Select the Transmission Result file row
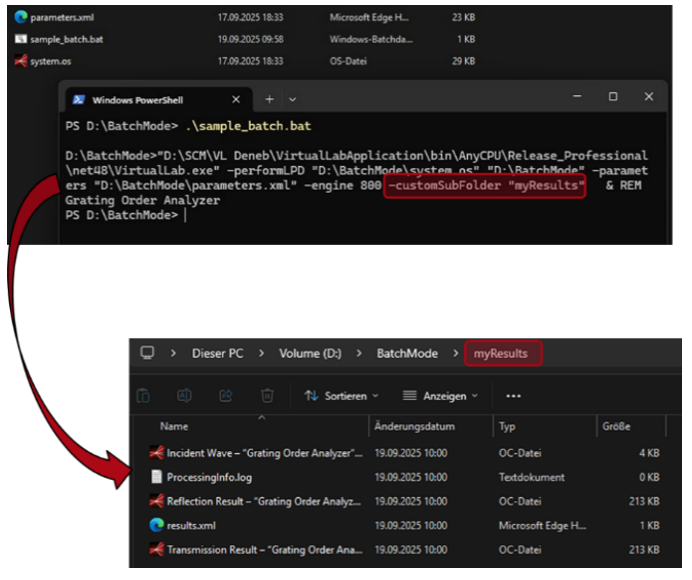 (x=264, y=550)
